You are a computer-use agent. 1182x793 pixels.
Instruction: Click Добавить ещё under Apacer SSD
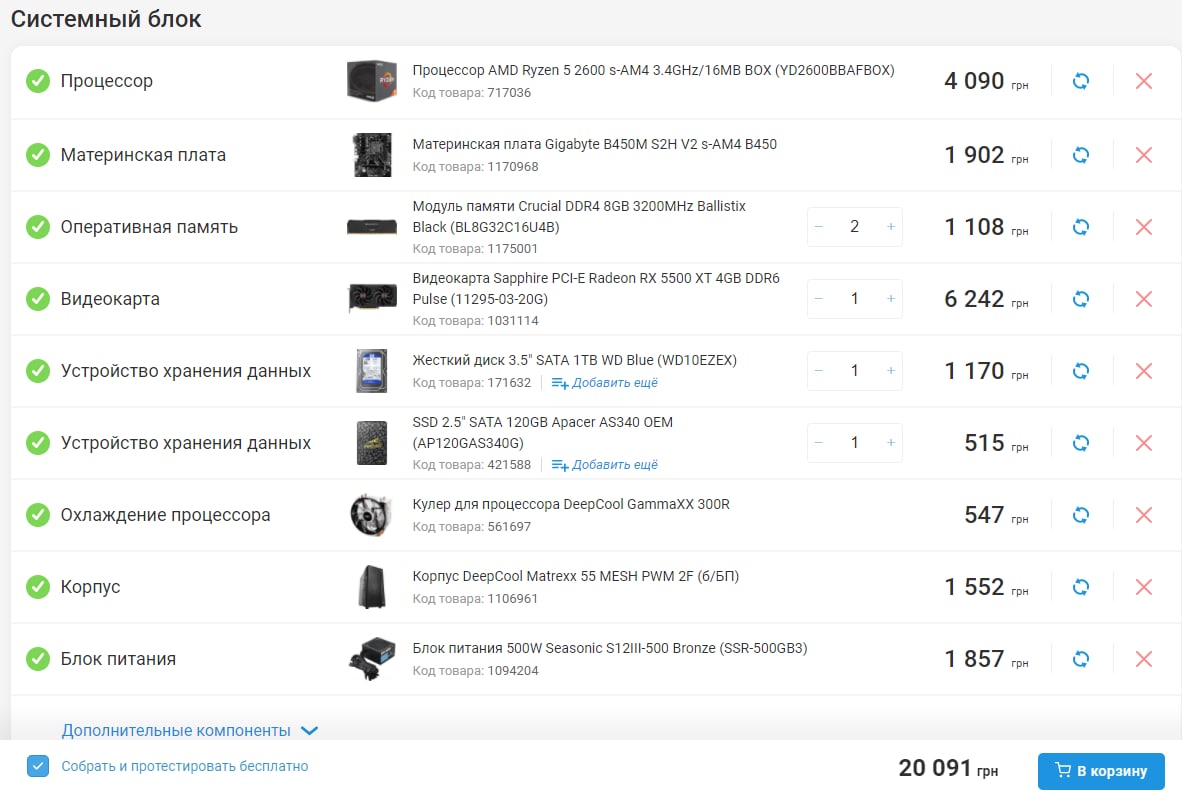[x=605, y=465]
